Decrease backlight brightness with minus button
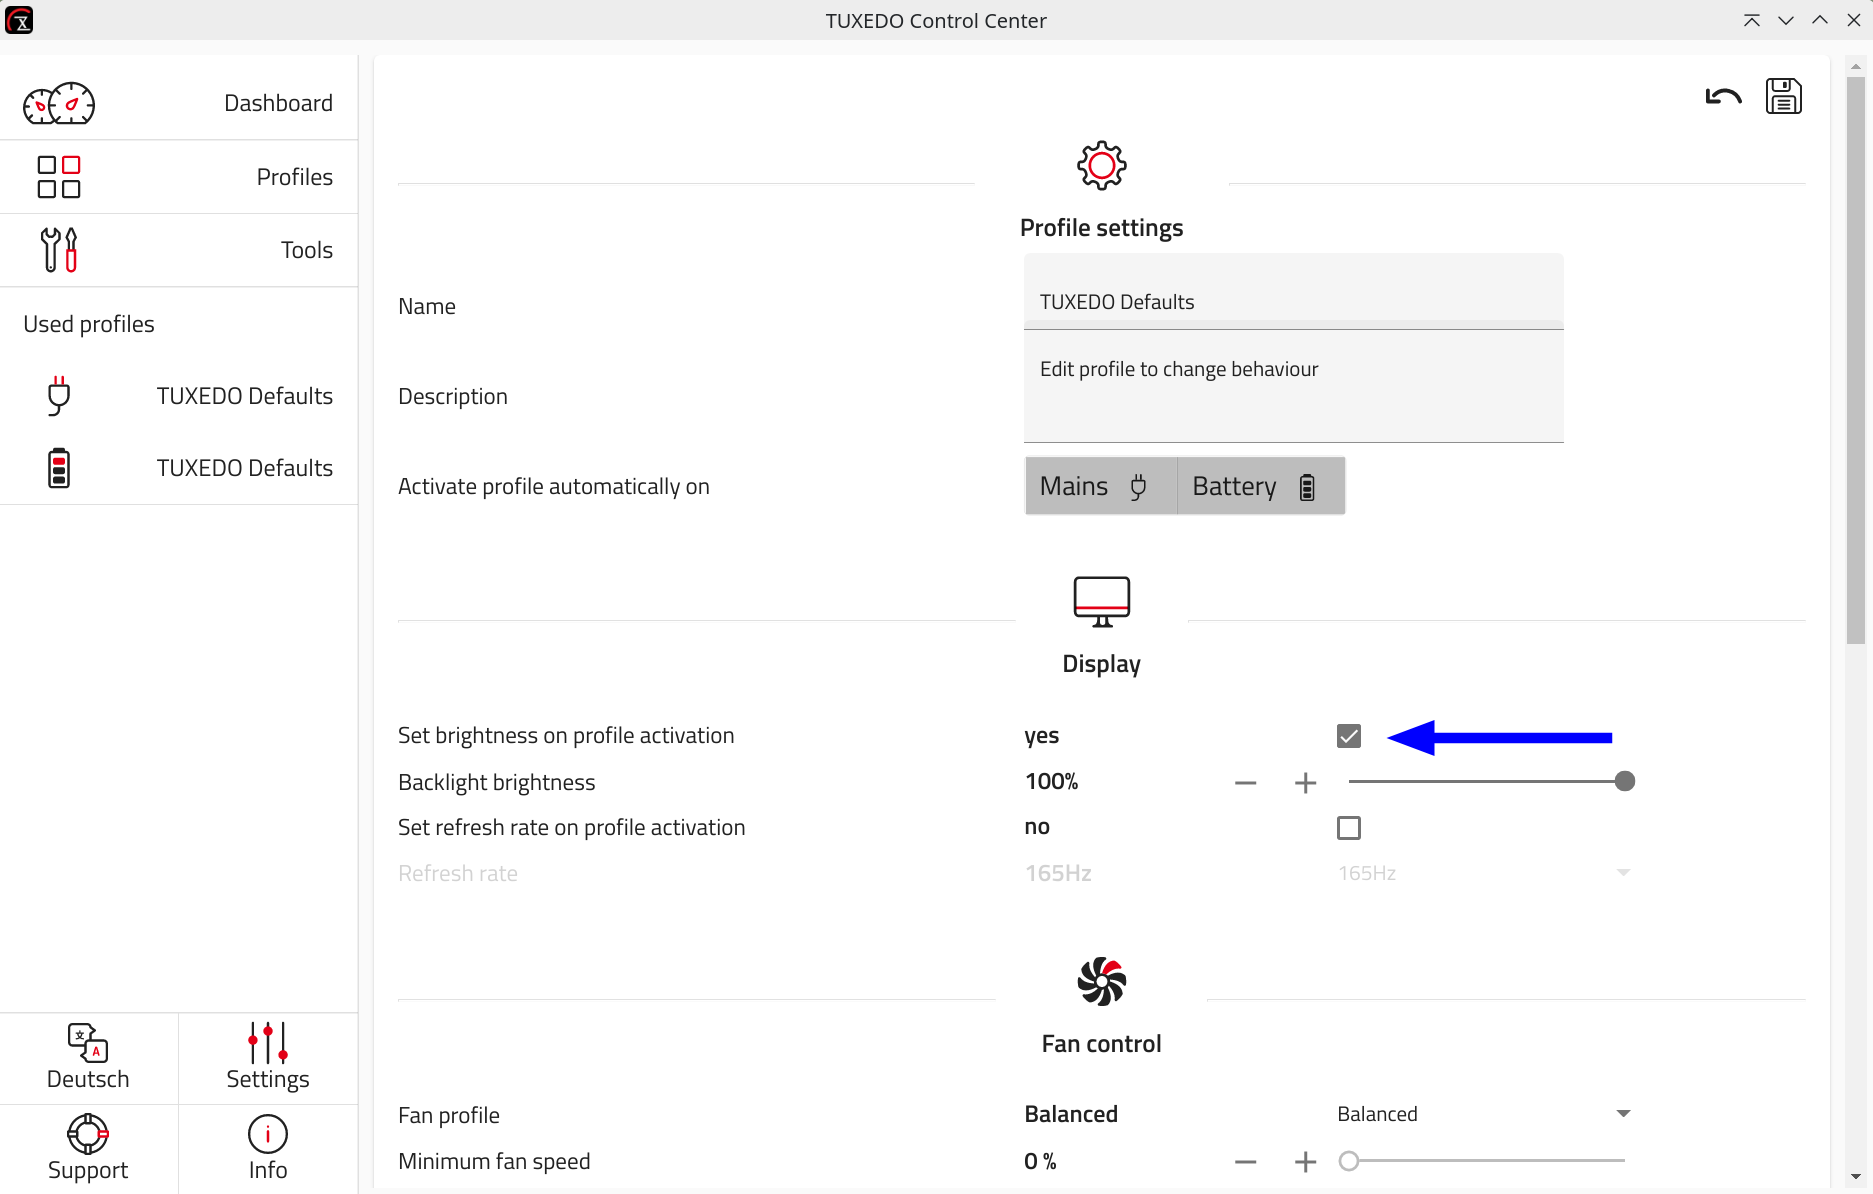 pyautogui.click(x=1245, y=783)
